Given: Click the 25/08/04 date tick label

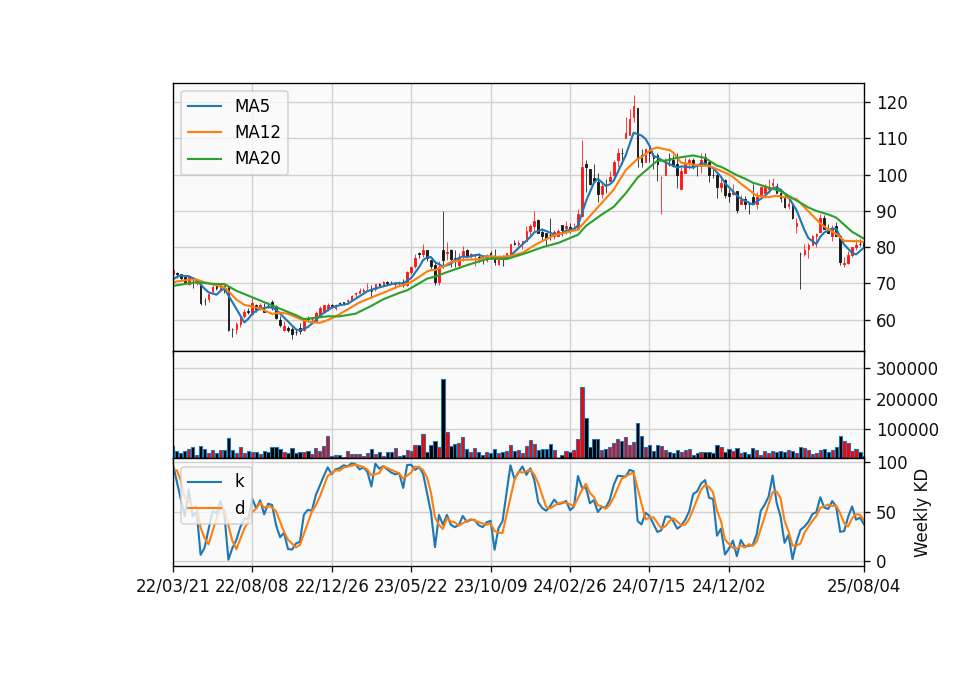Looking at the screenshot, I should pos(864,586).
